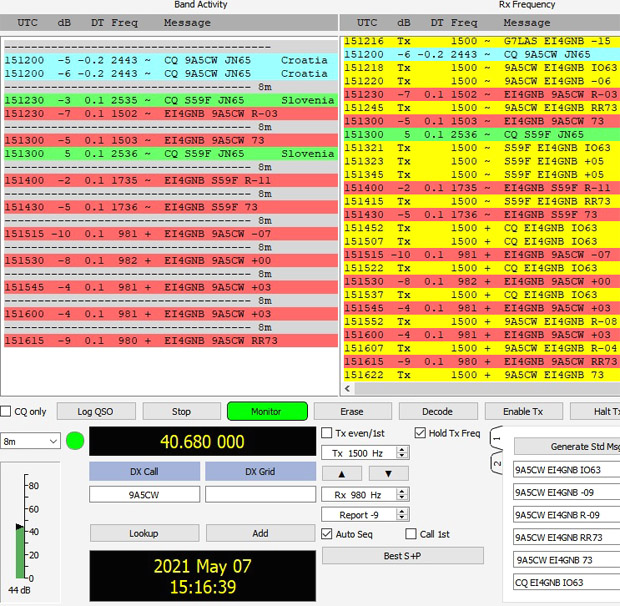Click the audio level meter slider marker

pos(19,527)
